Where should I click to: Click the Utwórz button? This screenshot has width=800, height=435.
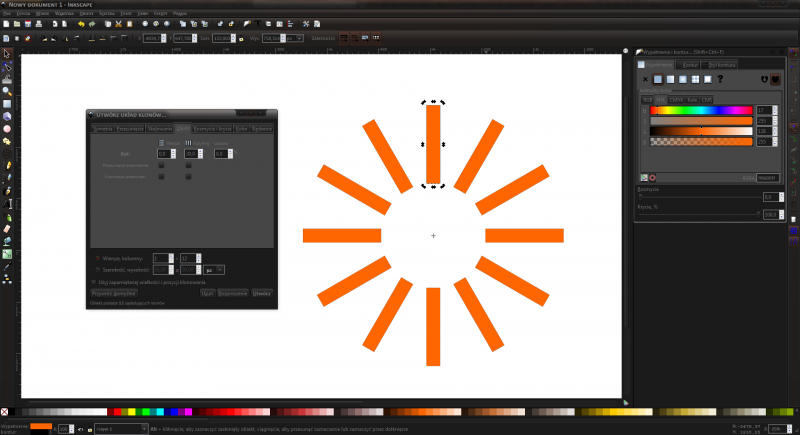click(261, 294)
